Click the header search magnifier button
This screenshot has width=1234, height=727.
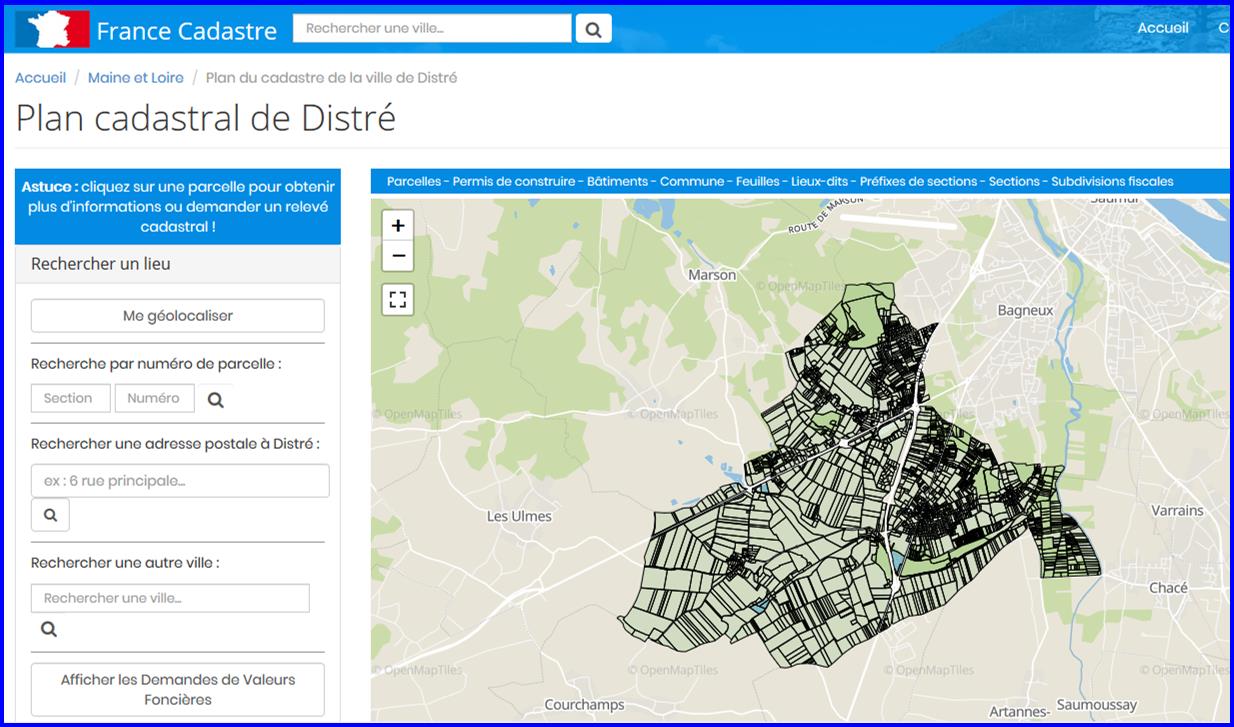click(x=593, y=29)
